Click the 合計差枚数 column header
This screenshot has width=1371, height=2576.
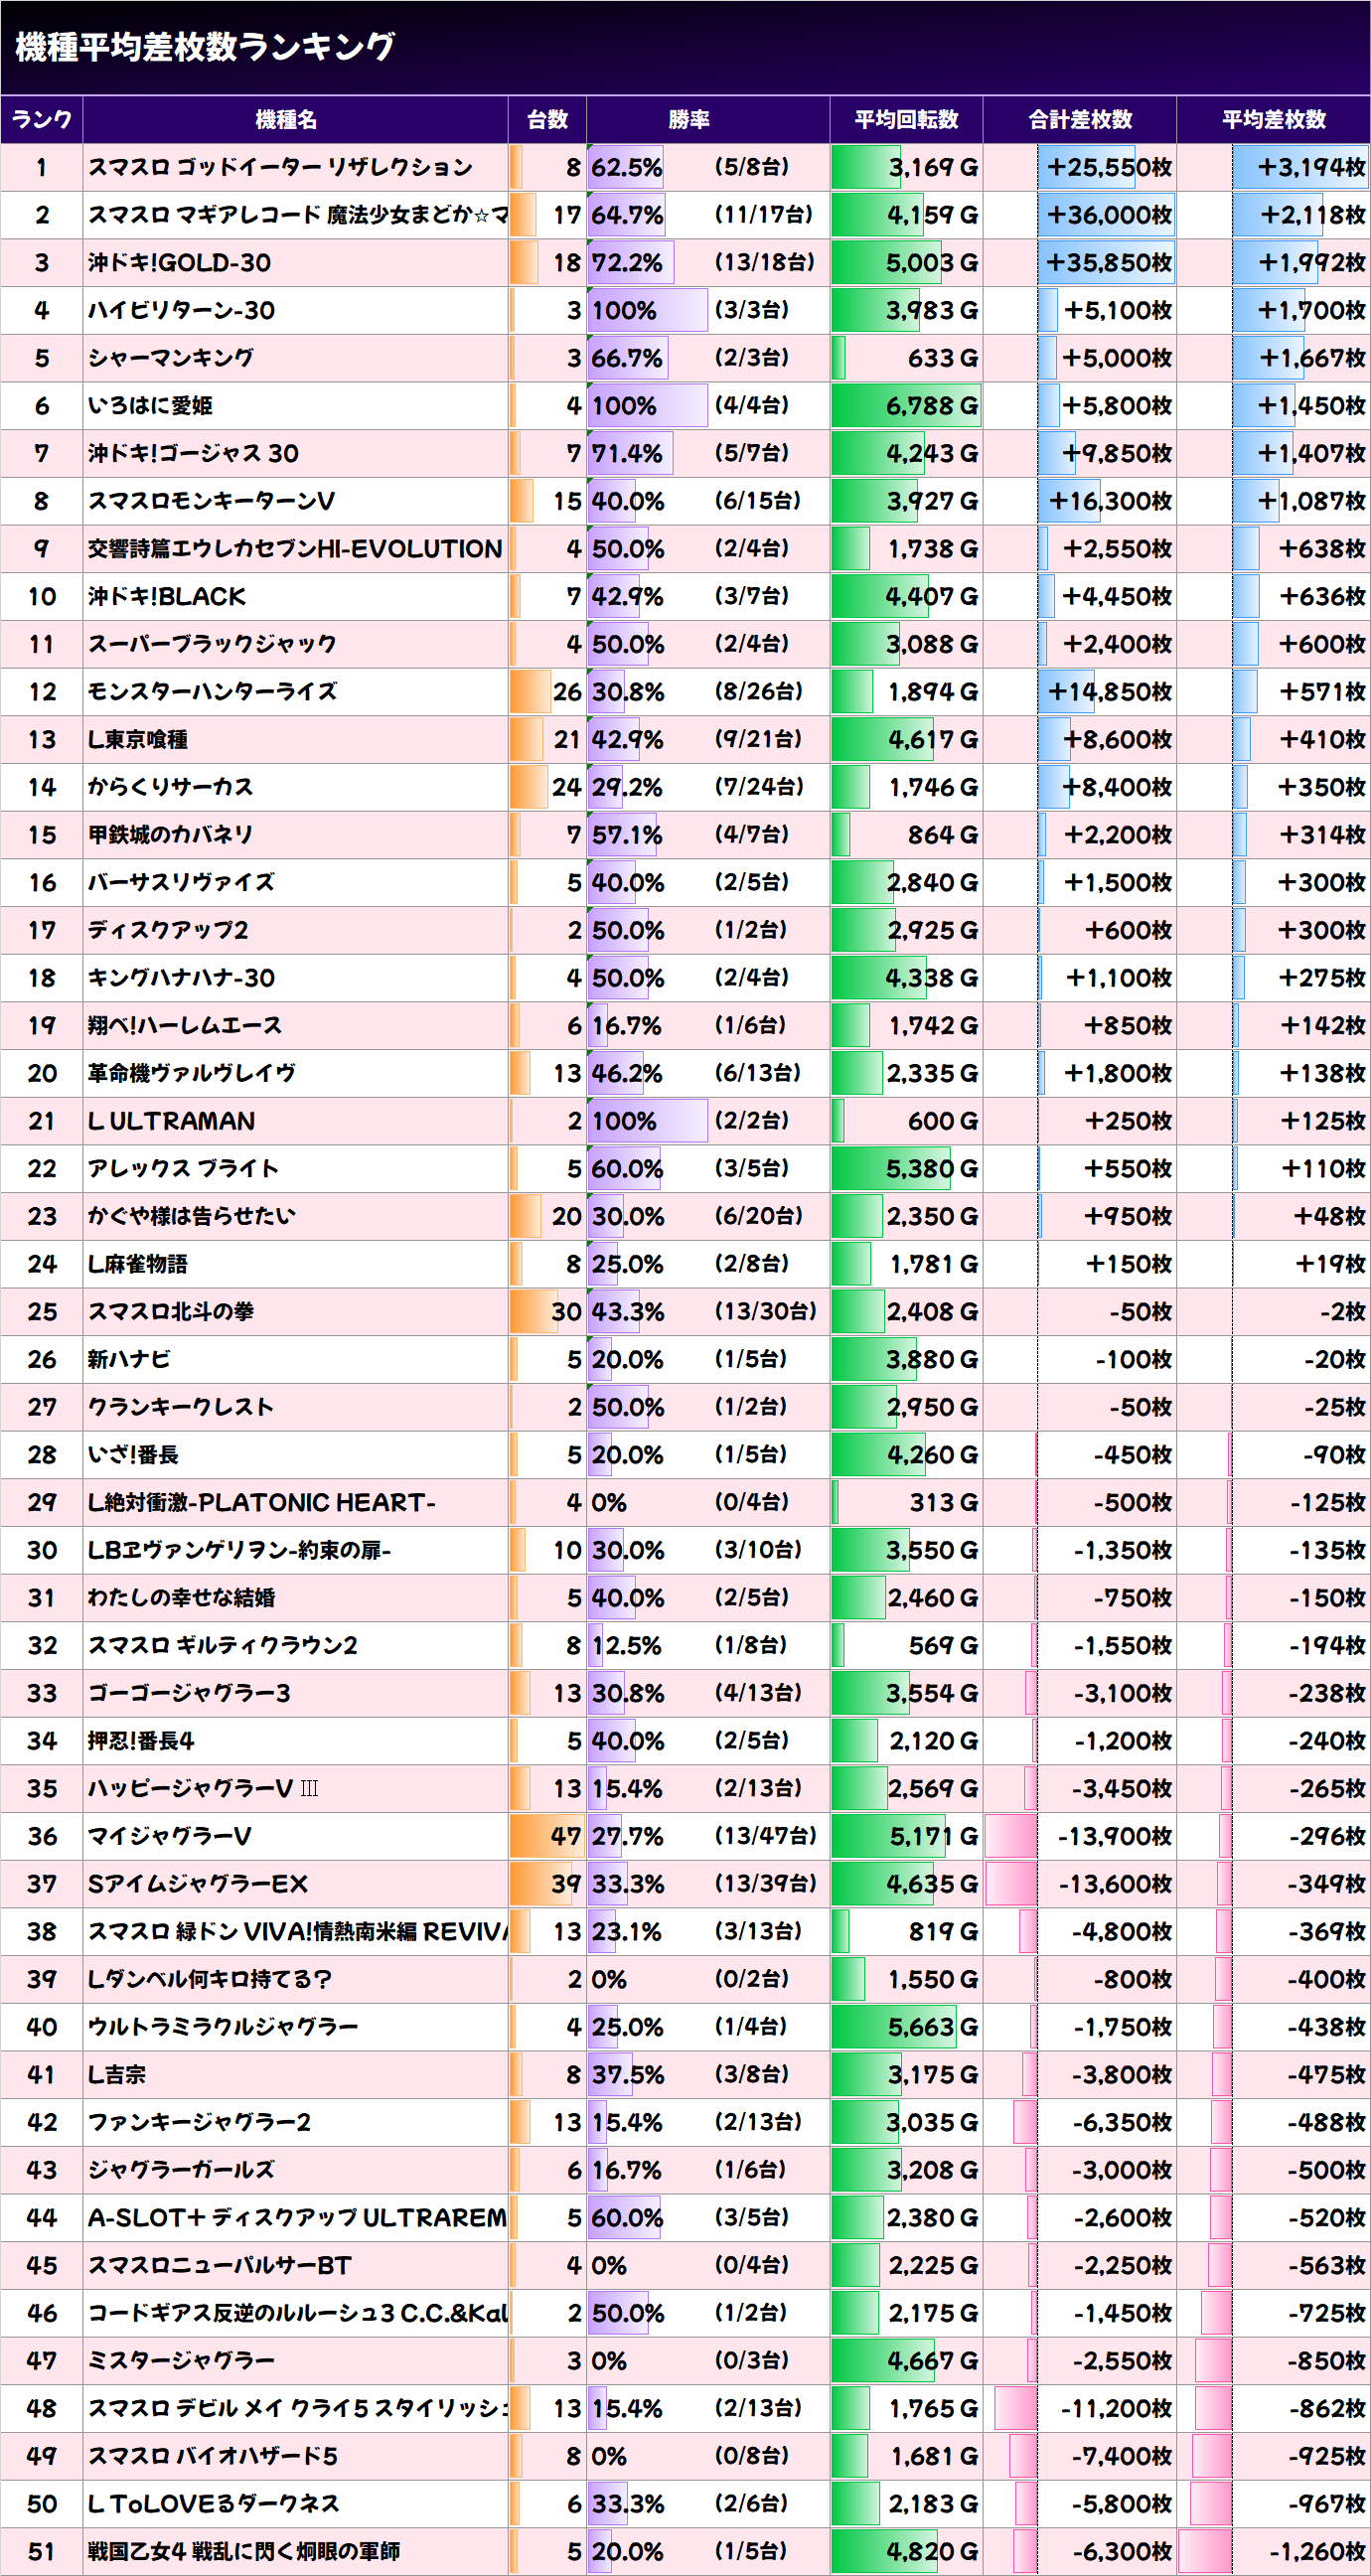1080,120
